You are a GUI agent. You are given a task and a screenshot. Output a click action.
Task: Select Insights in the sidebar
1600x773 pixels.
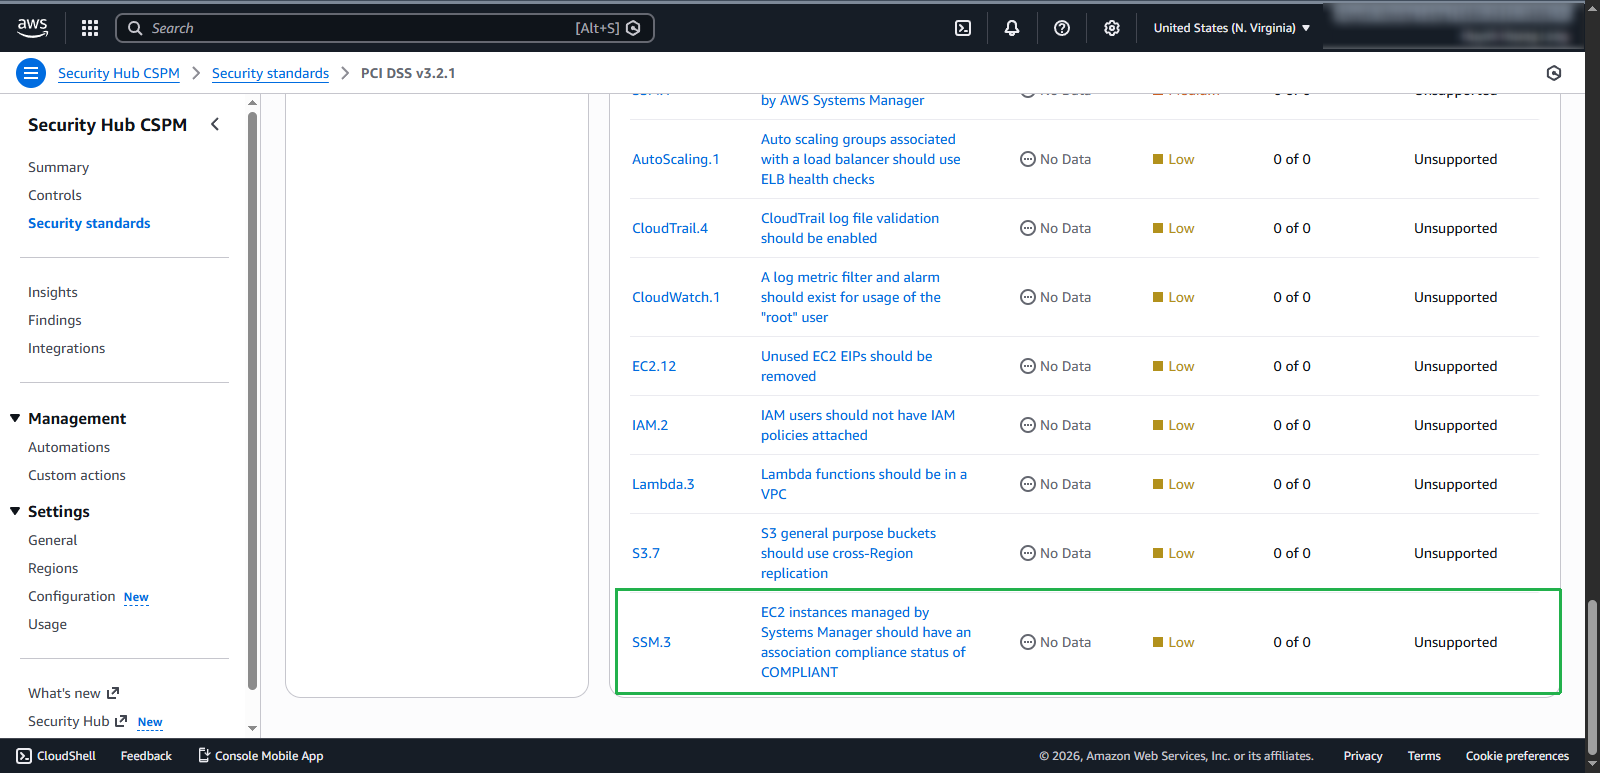point(53,292)
